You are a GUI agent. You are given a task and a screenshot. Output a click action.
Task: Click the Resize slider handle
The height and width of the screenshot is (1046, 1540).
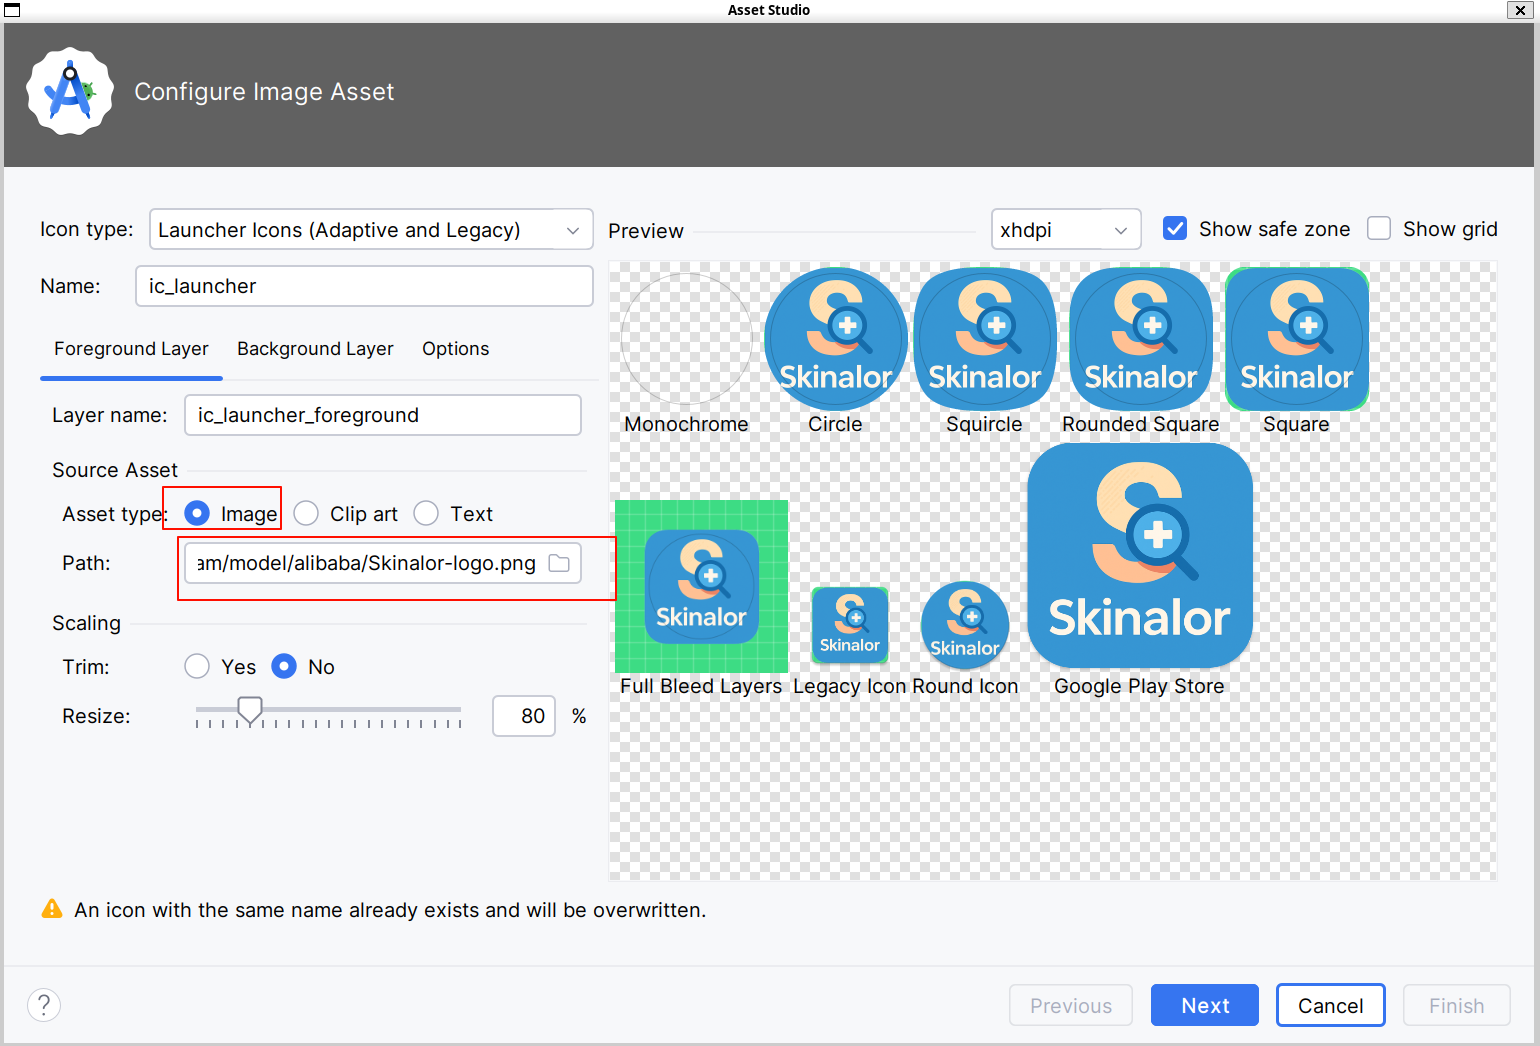(250, 711)
